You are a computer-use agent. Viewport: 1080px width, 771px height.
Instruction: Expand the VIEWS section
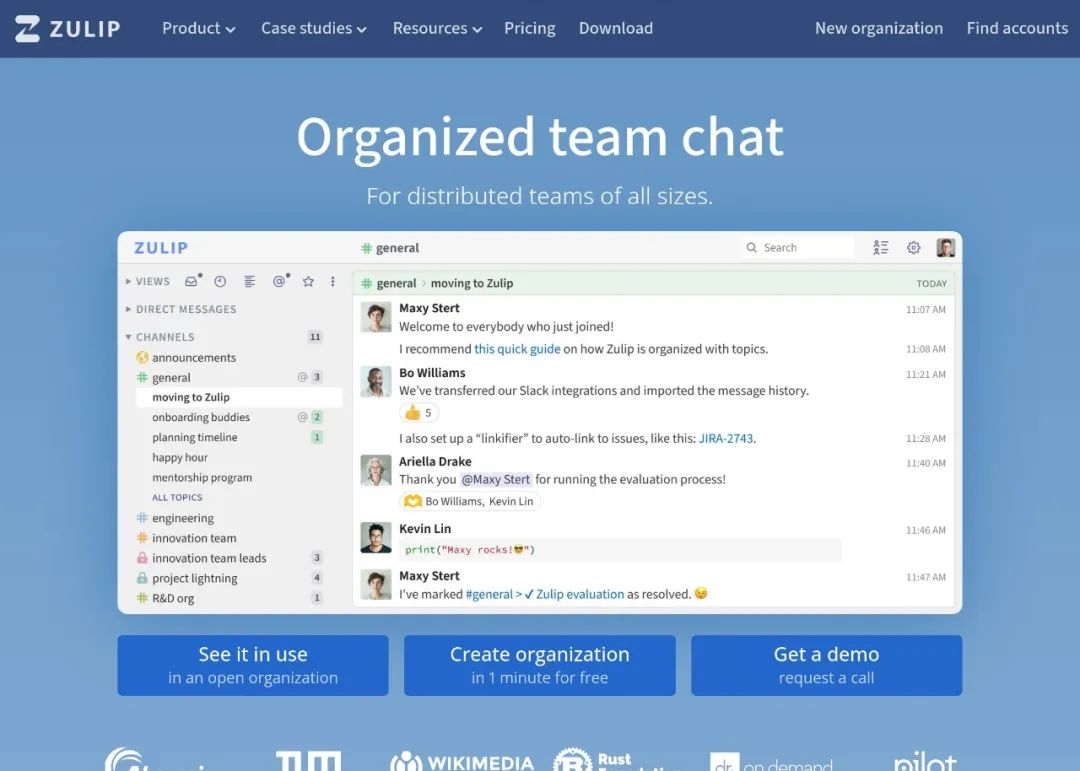pos(147,281)
